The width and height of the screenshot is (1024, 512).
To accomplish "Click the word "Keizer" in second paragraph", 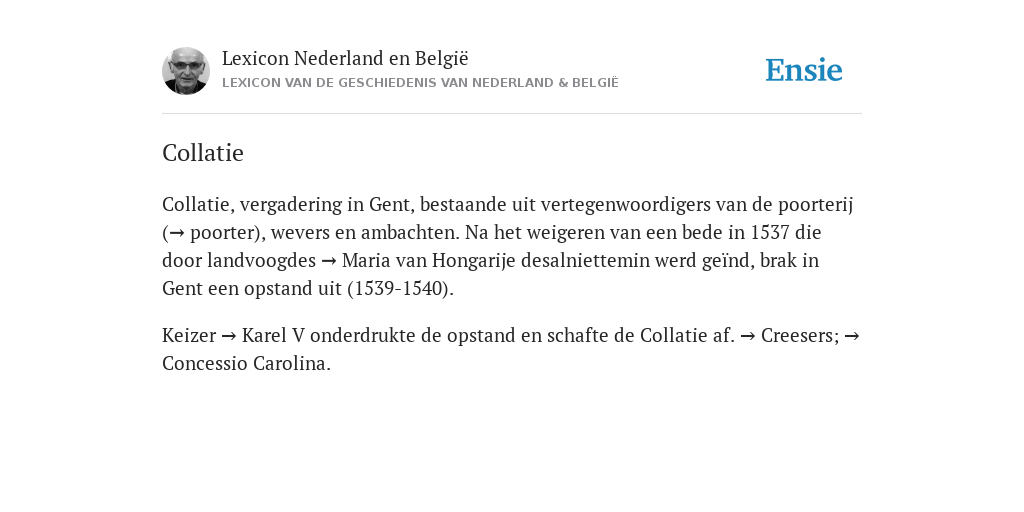I will coord(189,335).
